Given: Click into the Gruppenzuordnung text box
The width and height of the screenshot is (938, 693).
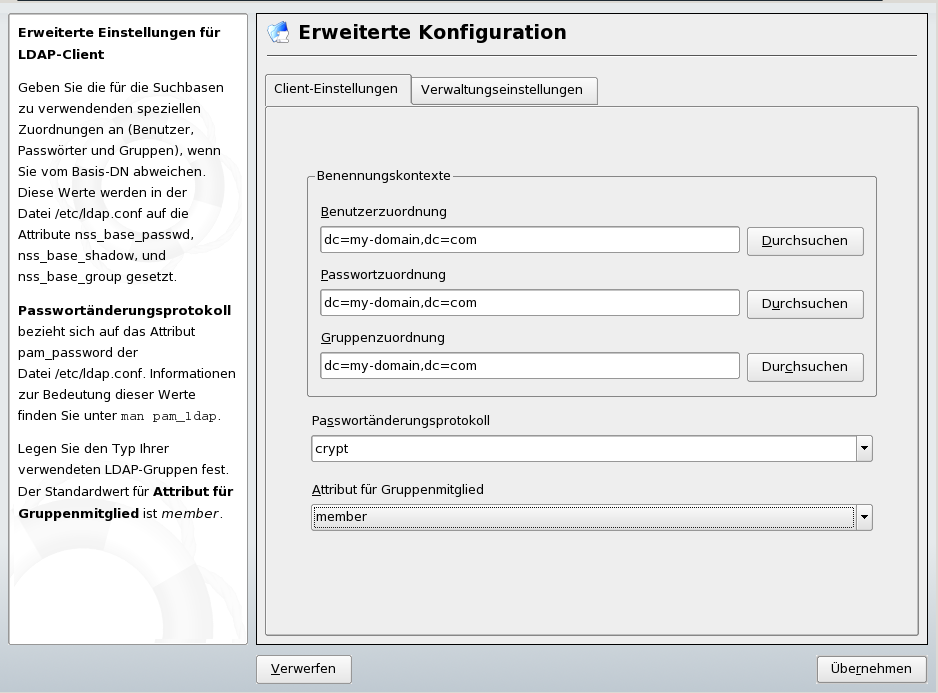Looking at the screenshot, I should pos(530,366).
